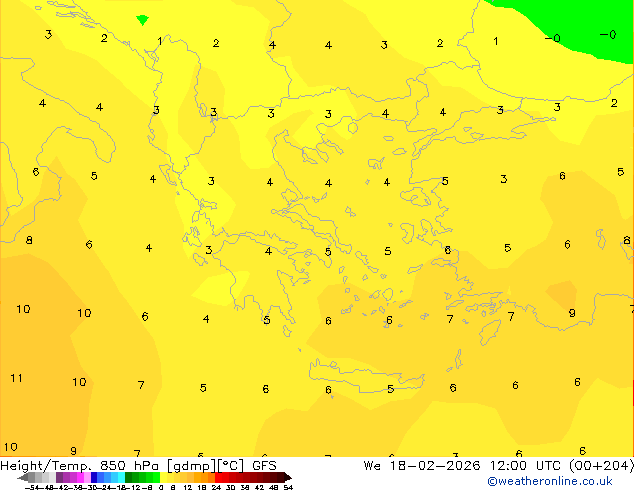
Task: Click the cyan swatch in the color legend
Action: click(x=122, y=477)
